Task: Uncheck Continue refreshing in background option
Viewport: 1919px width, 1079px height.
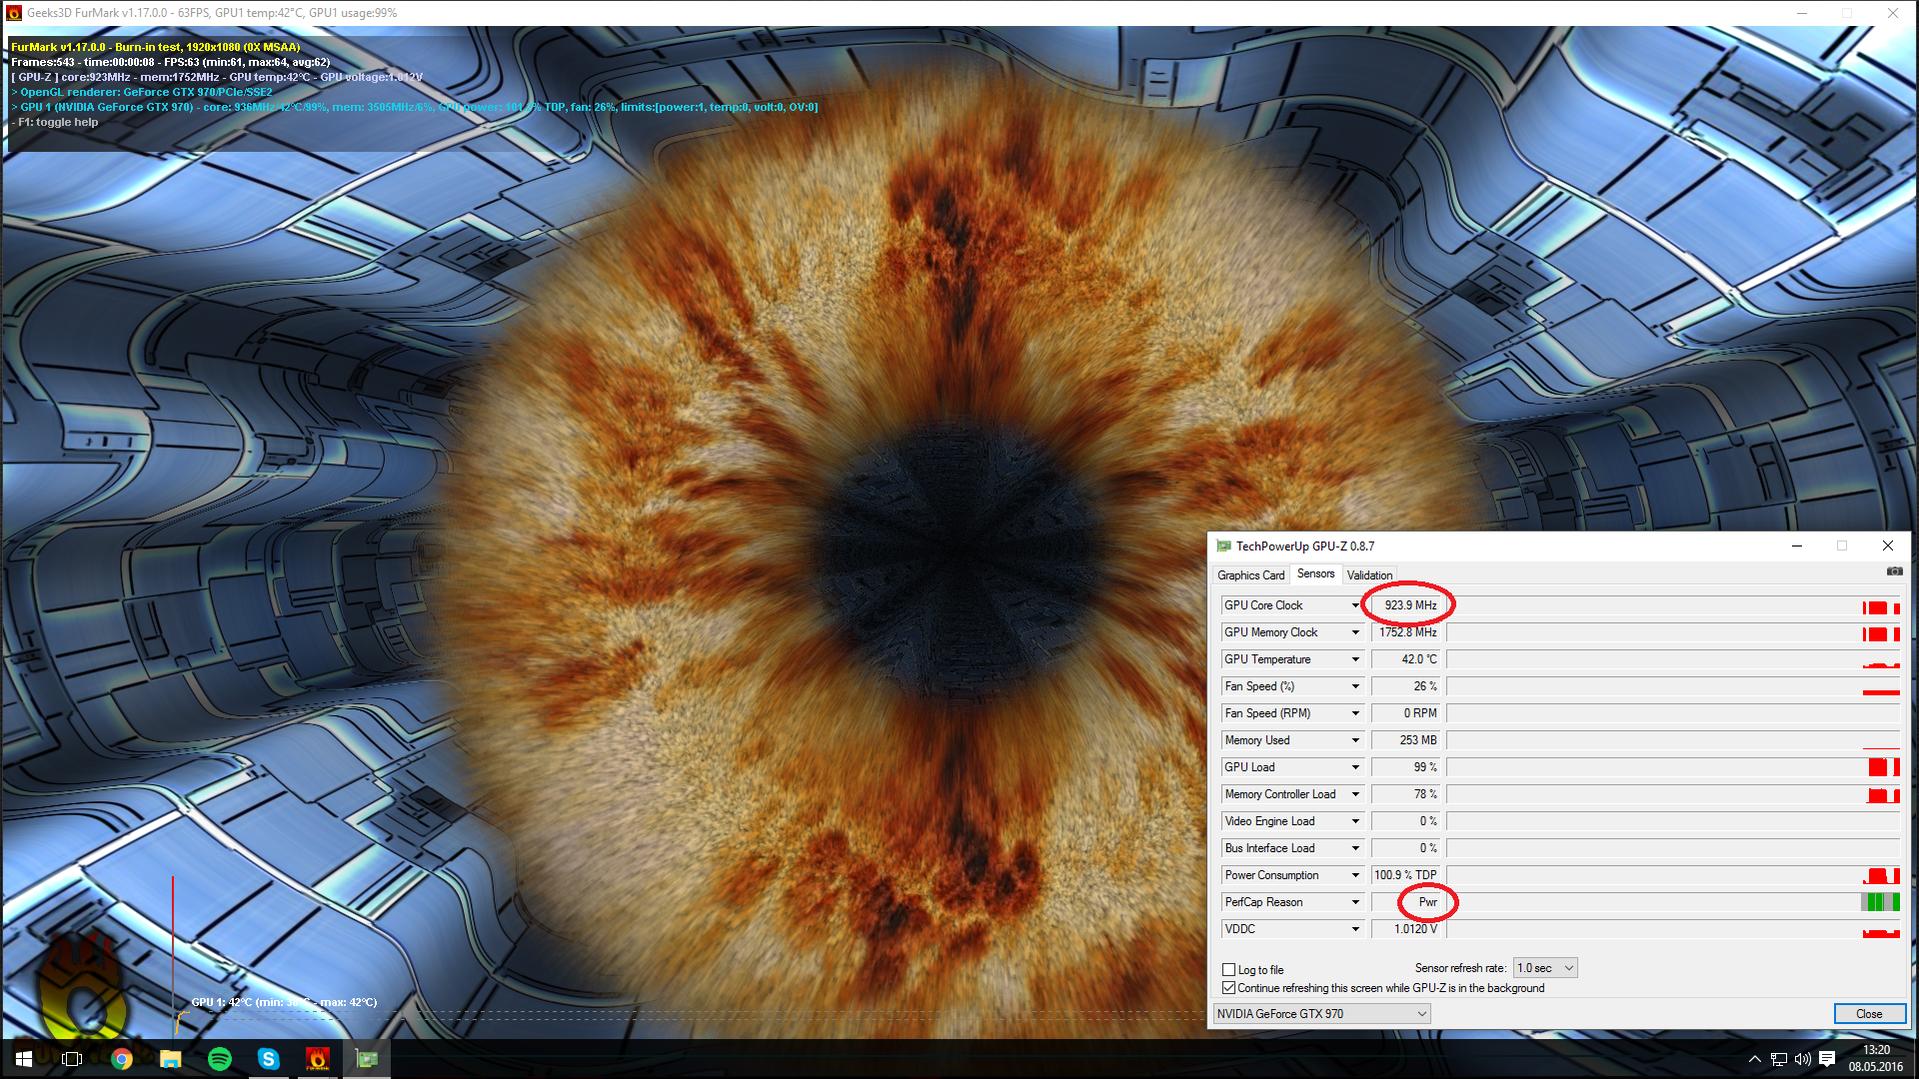Action: coord(1229,988)
